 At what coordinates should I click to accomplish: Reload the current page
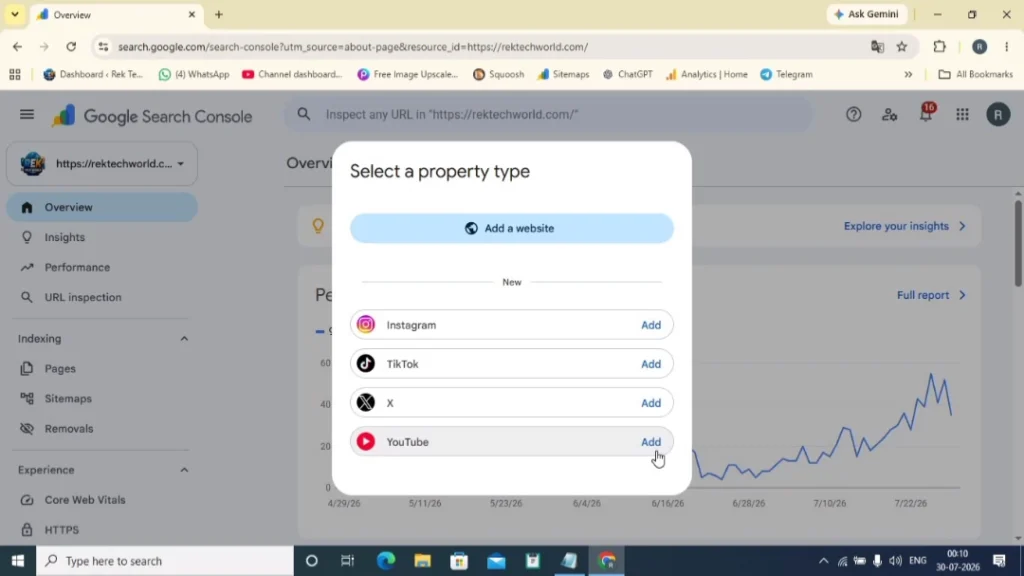point(71,47)
